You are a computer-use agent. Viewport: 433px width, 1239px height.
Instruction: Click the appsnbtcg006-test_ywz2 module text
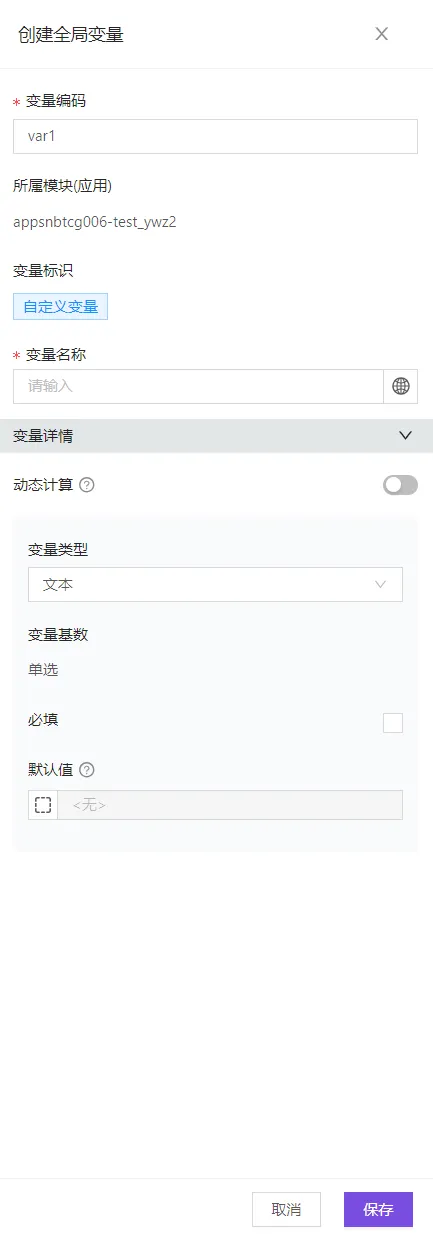[95, 222]
